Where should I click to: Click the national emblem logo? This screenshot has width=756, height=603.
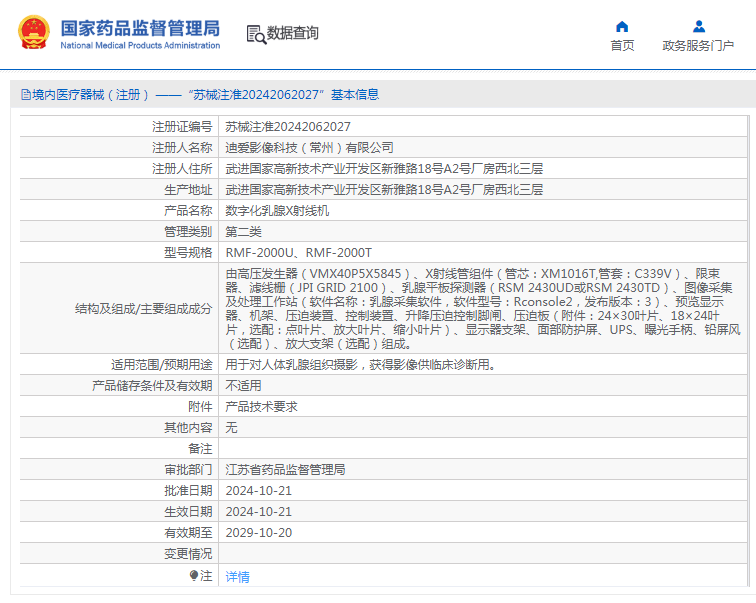click(34, 32)
